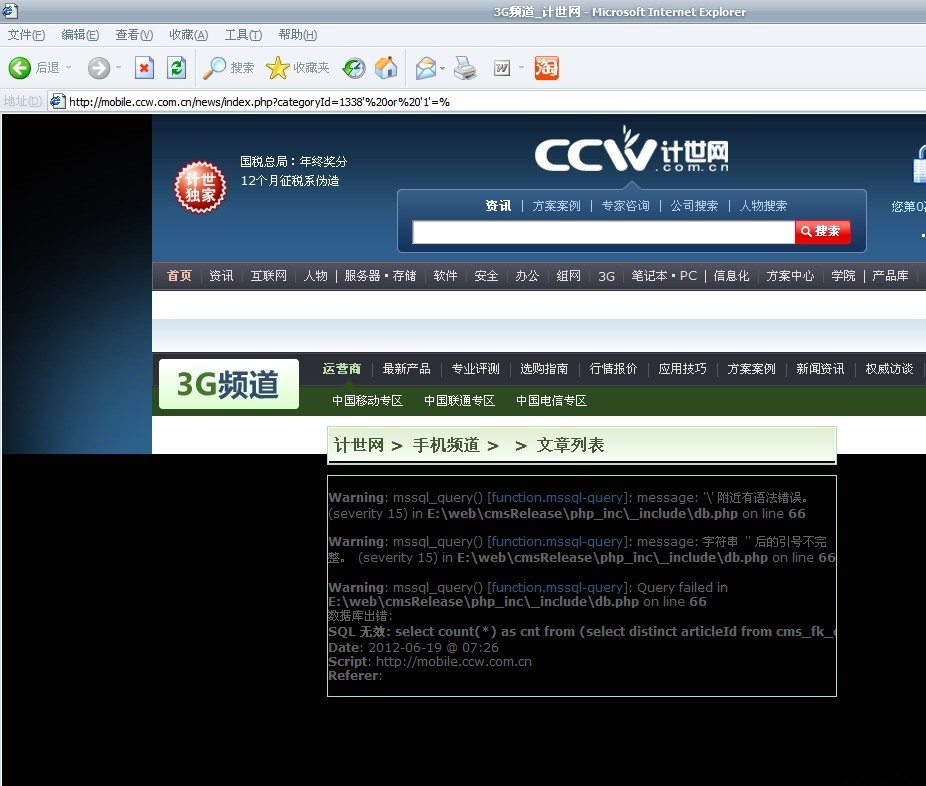Open Favorites with the star icon
The width and height of the screenshot is (926, 786).
tap(278, 68)
